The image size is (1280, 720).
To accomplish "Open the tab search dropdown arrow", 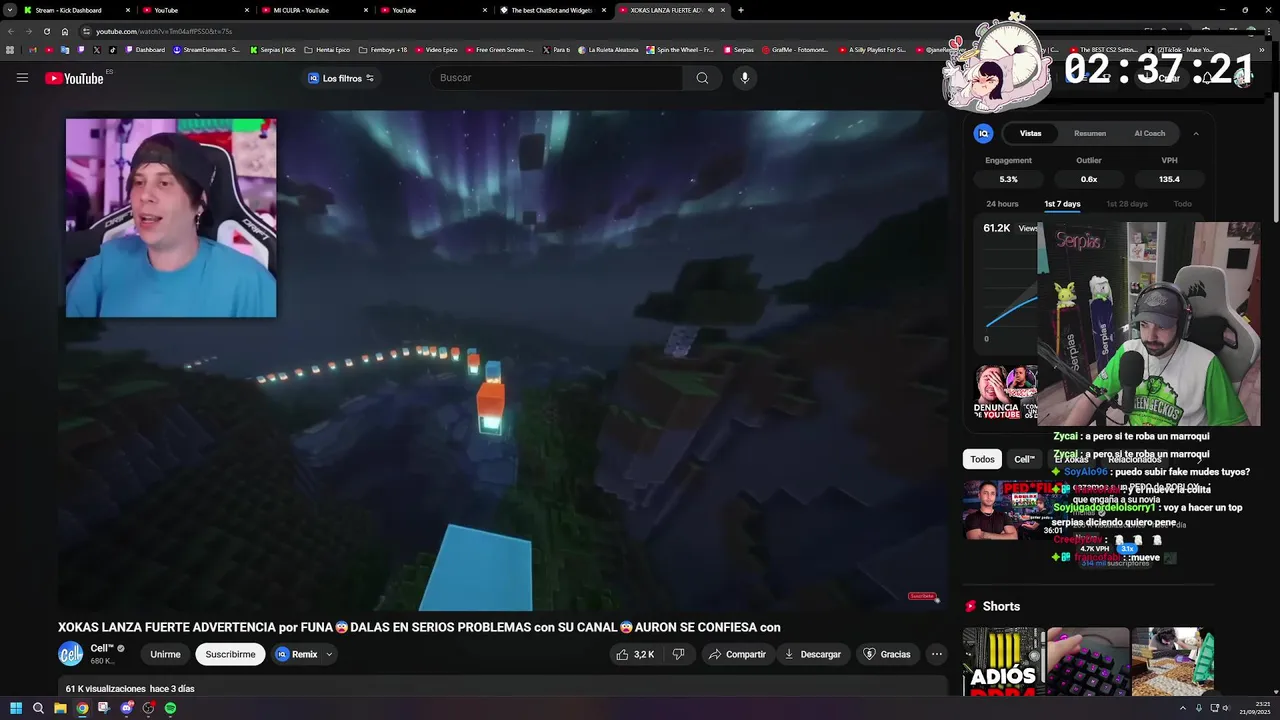I will (9, 10).
